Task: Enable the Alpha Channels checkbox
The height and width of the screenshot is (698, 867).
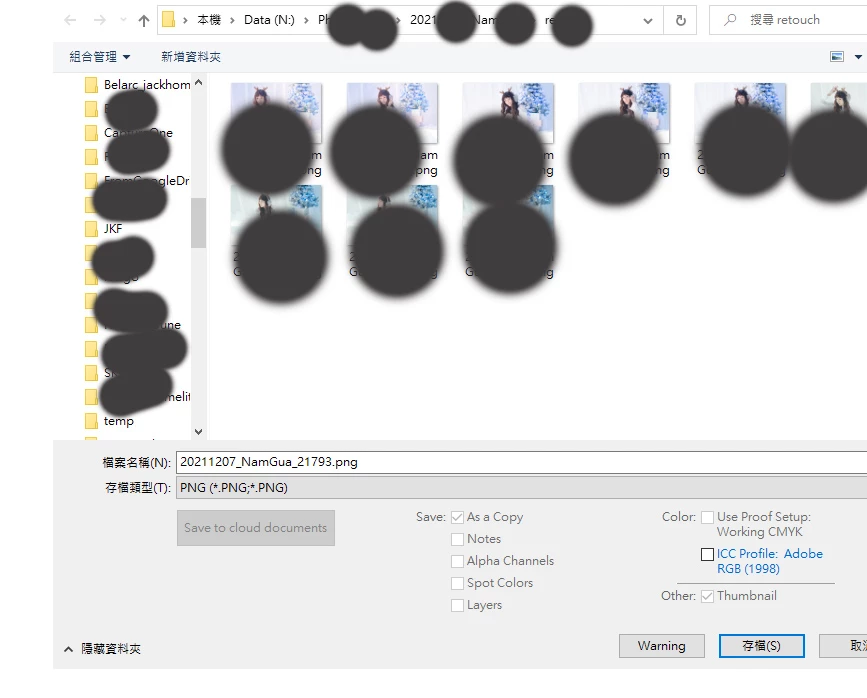Action: [457, 561]
